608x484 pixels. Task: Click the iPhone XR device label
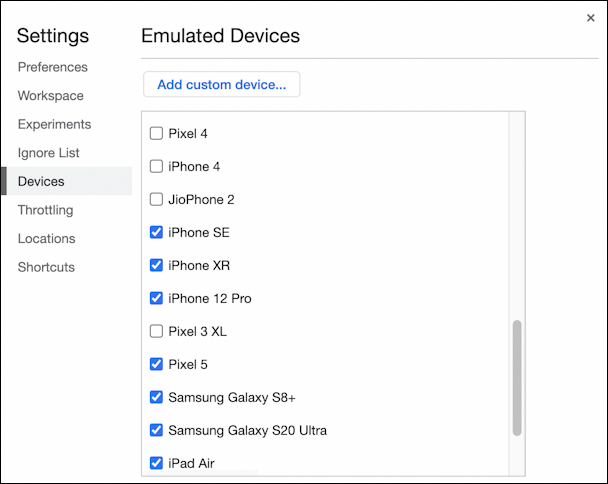click(x=199, y=265)
